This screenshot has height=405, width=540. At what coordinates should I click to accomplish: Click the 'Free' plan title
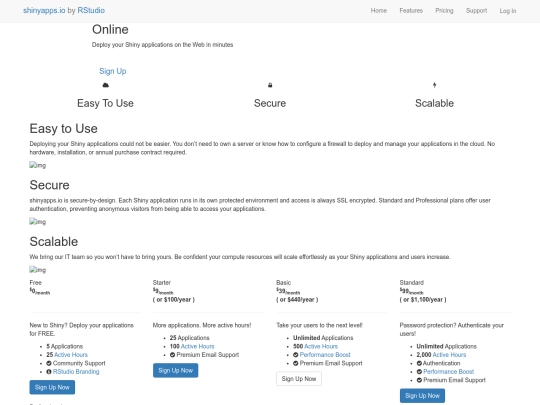tap(35, 282)
